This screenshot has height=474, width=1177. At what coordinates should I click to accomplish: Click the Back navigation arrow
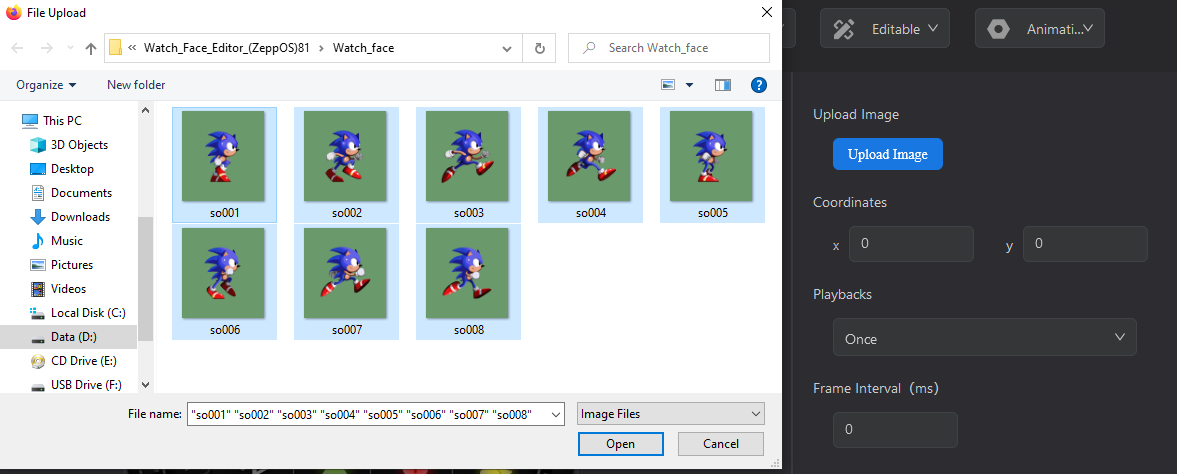pyautogui.click(x=17, y=48)
